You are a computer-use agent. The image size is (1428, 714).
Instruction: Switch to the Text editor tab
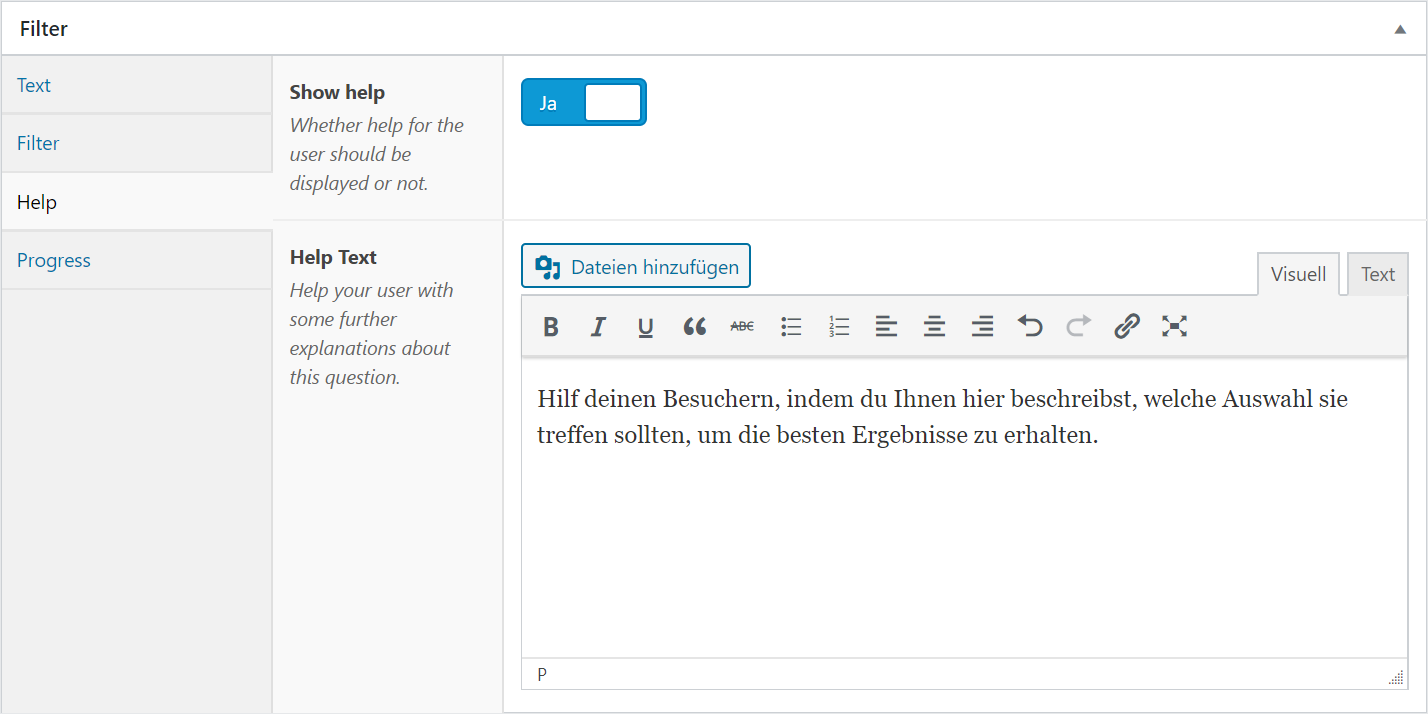(x=1377, y=274)
